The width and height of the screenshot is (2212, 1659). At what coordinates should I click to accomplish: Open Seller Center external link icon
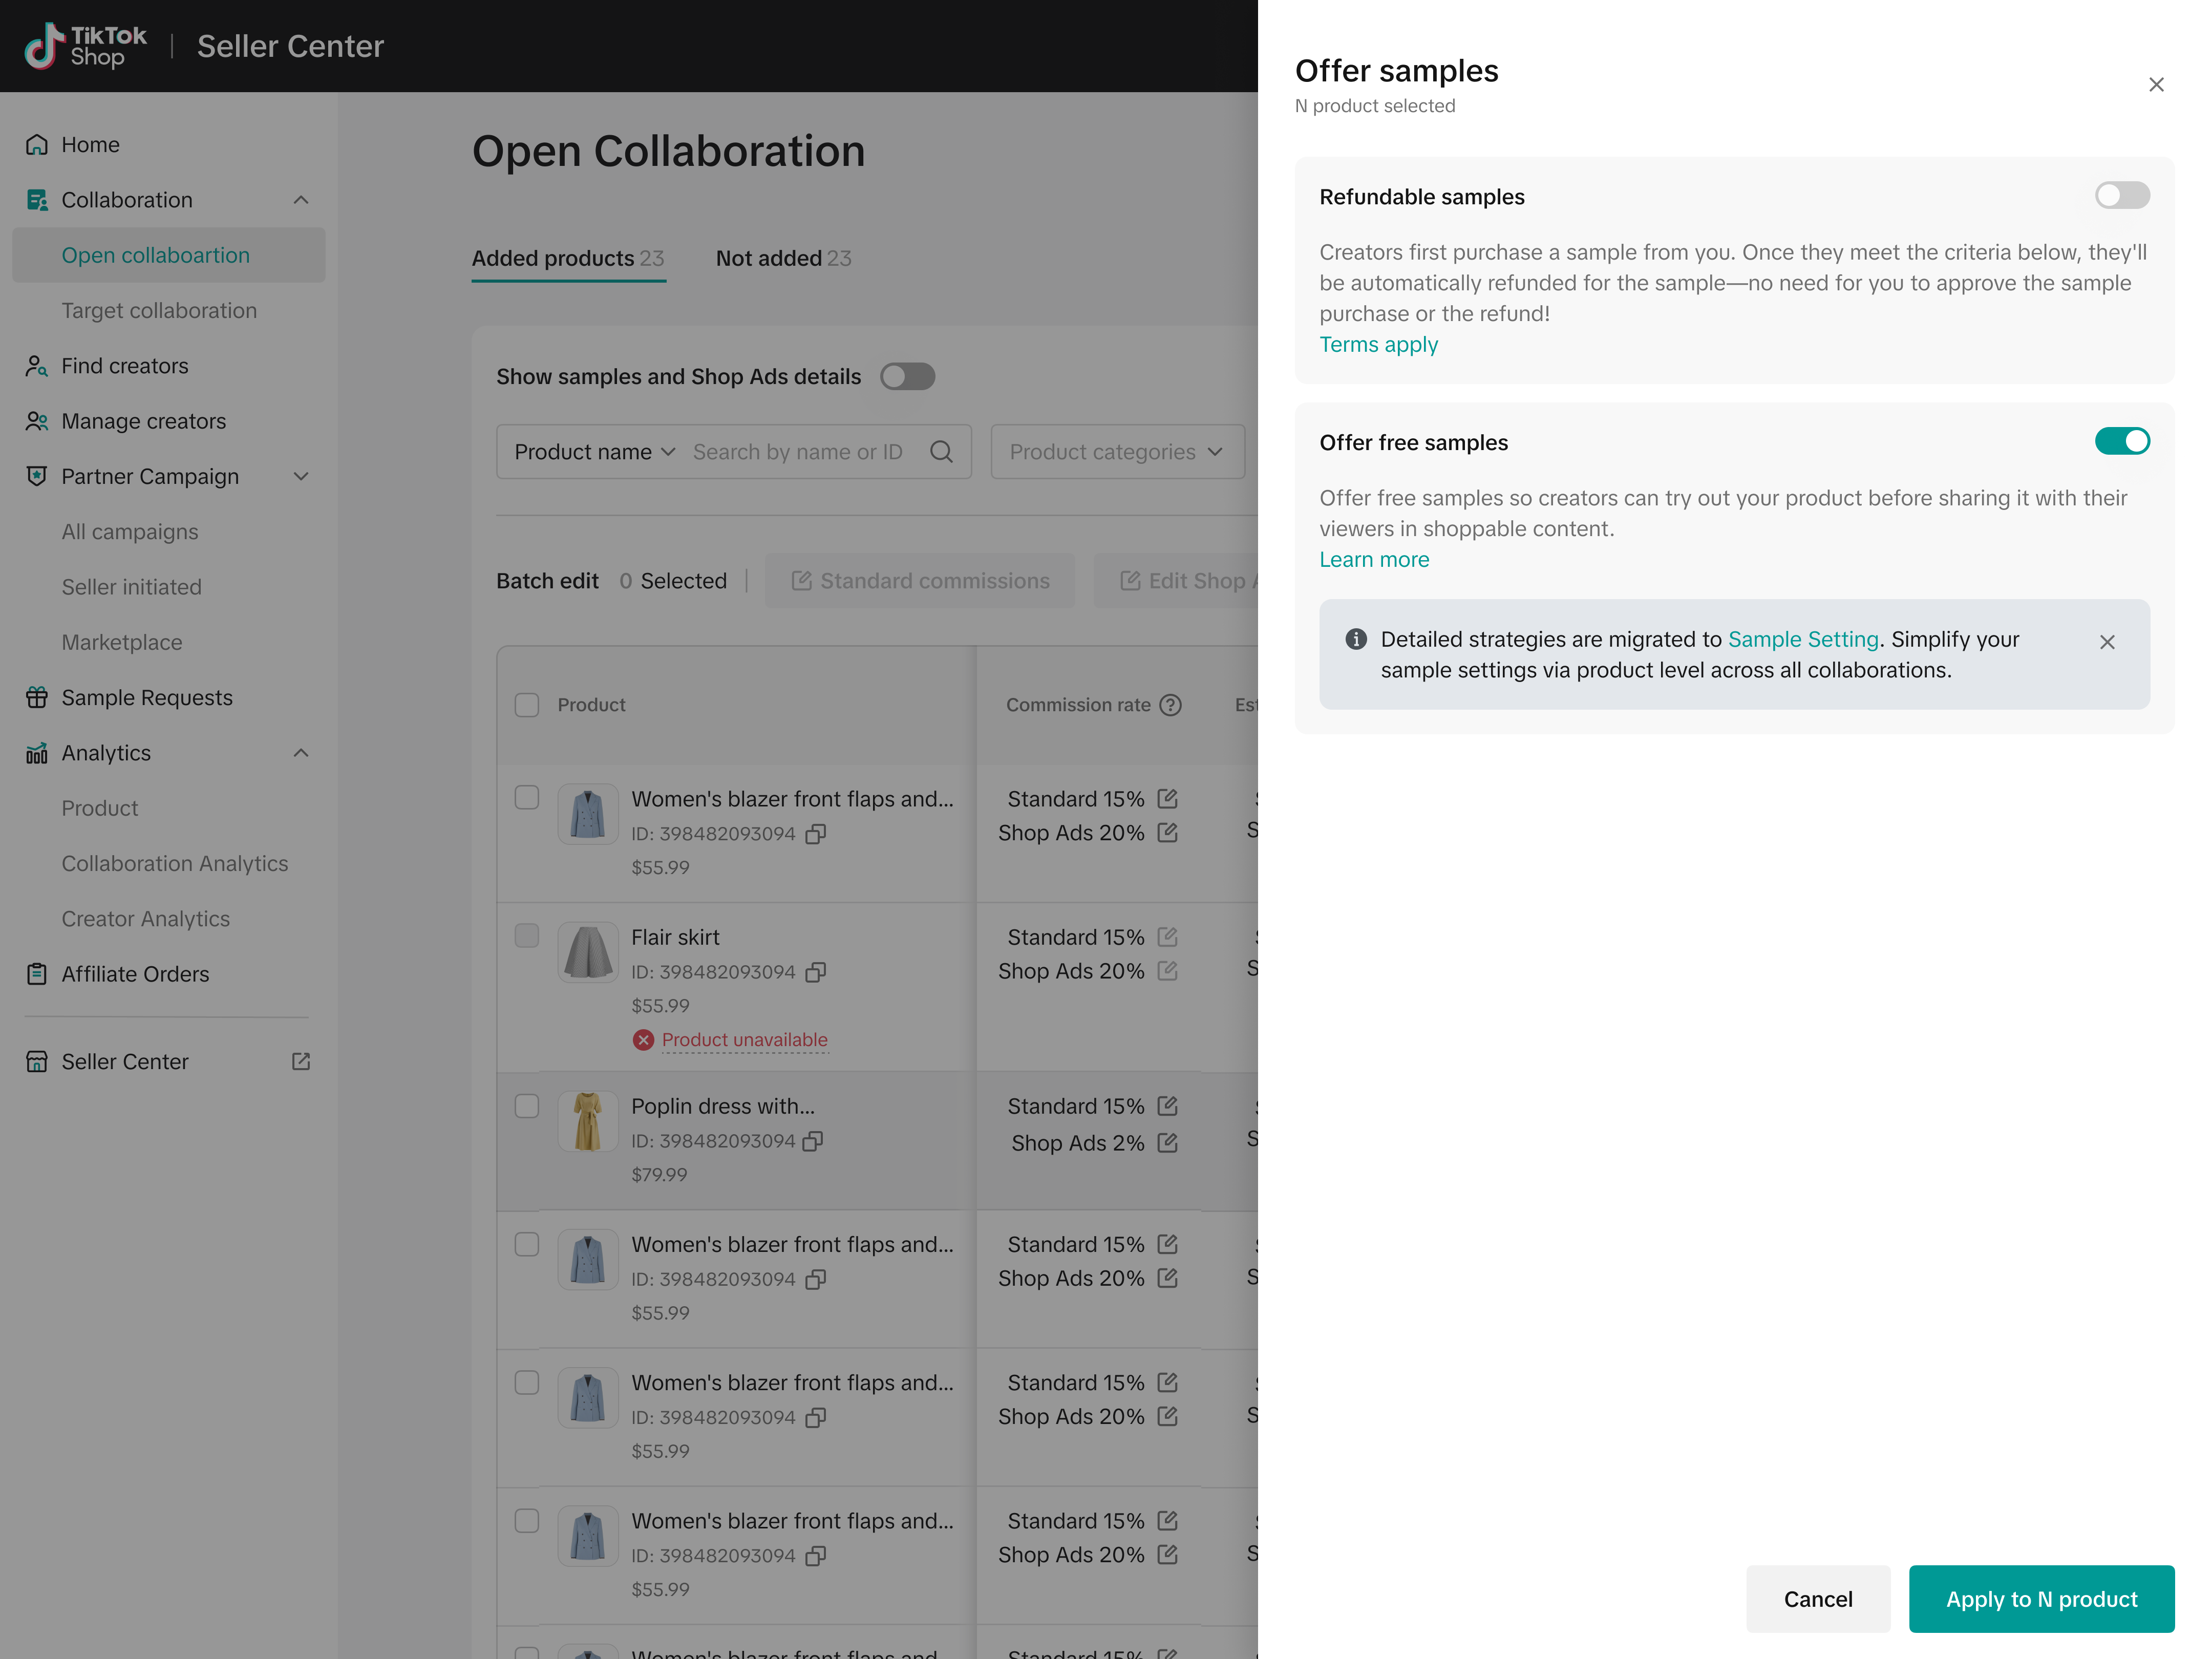301,1061
